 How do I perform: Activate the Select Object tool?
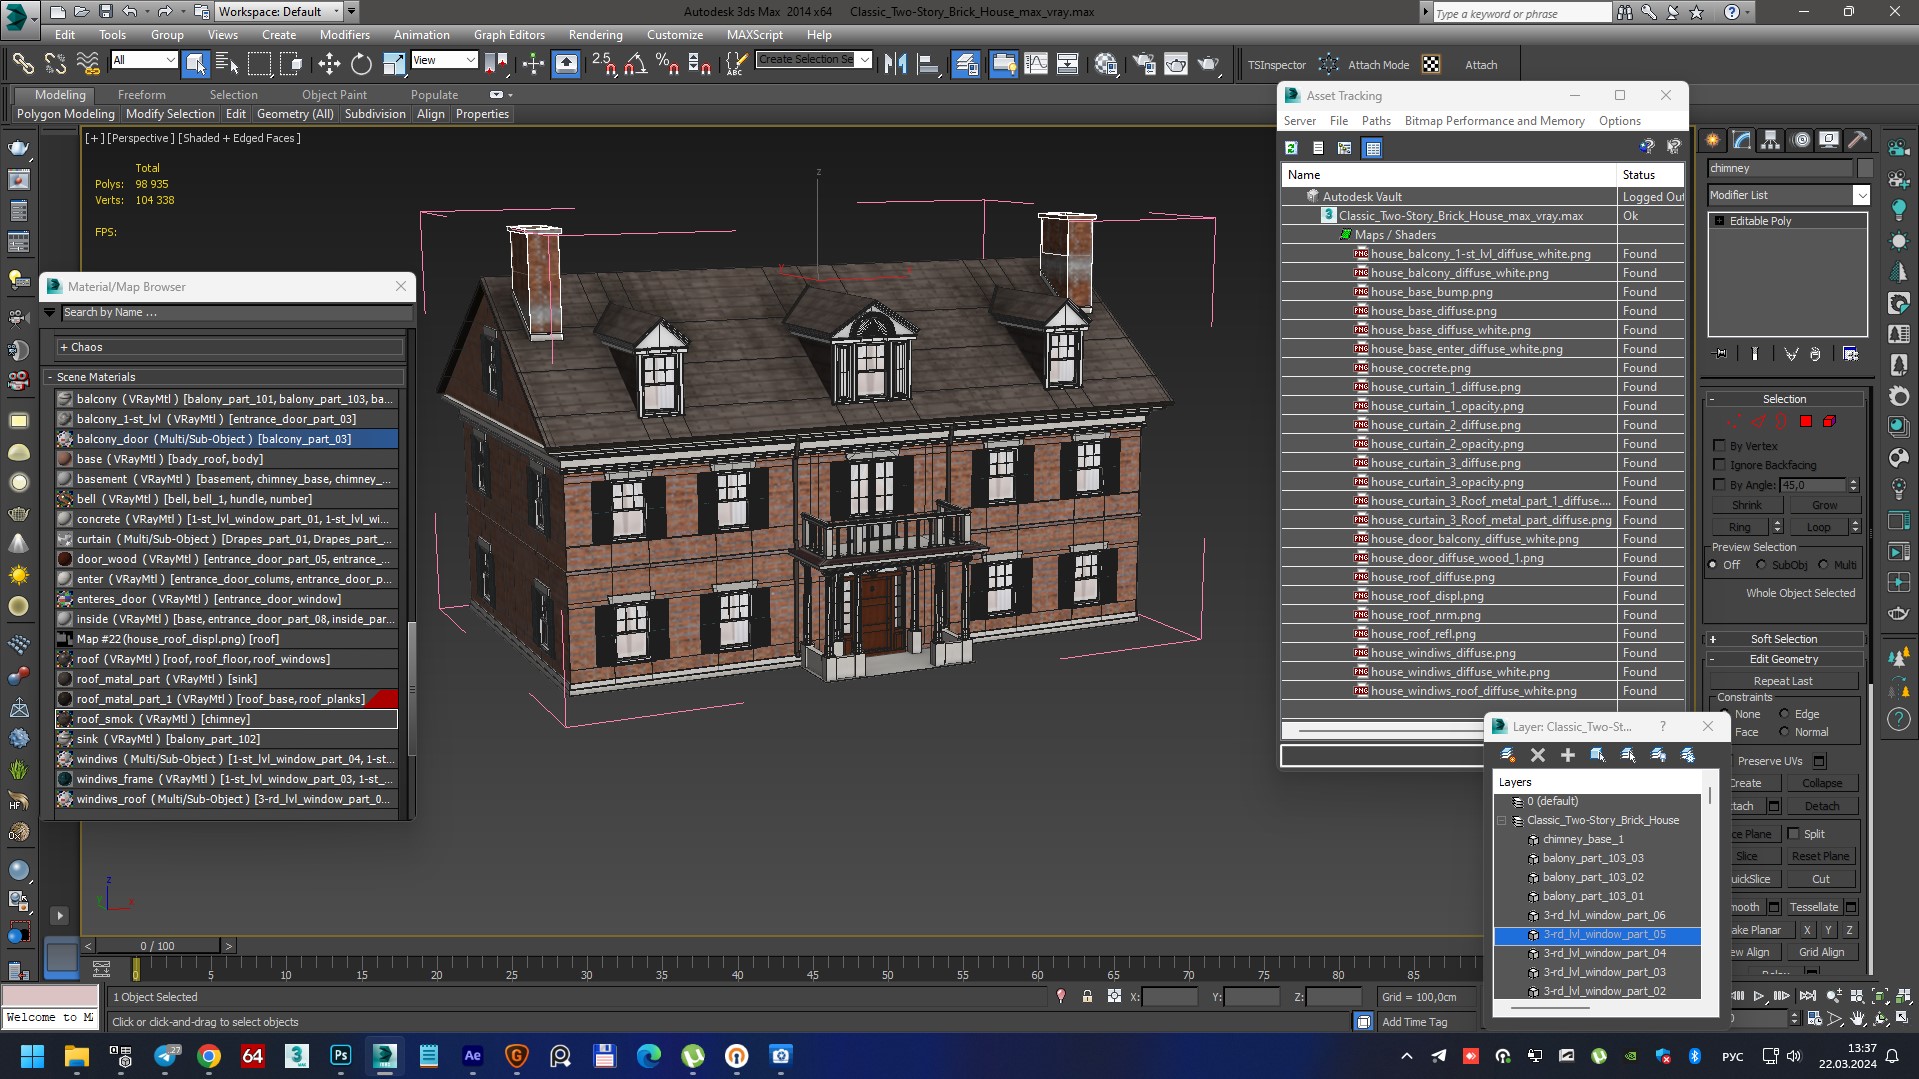pyautogui.click(x=195, y=65)
